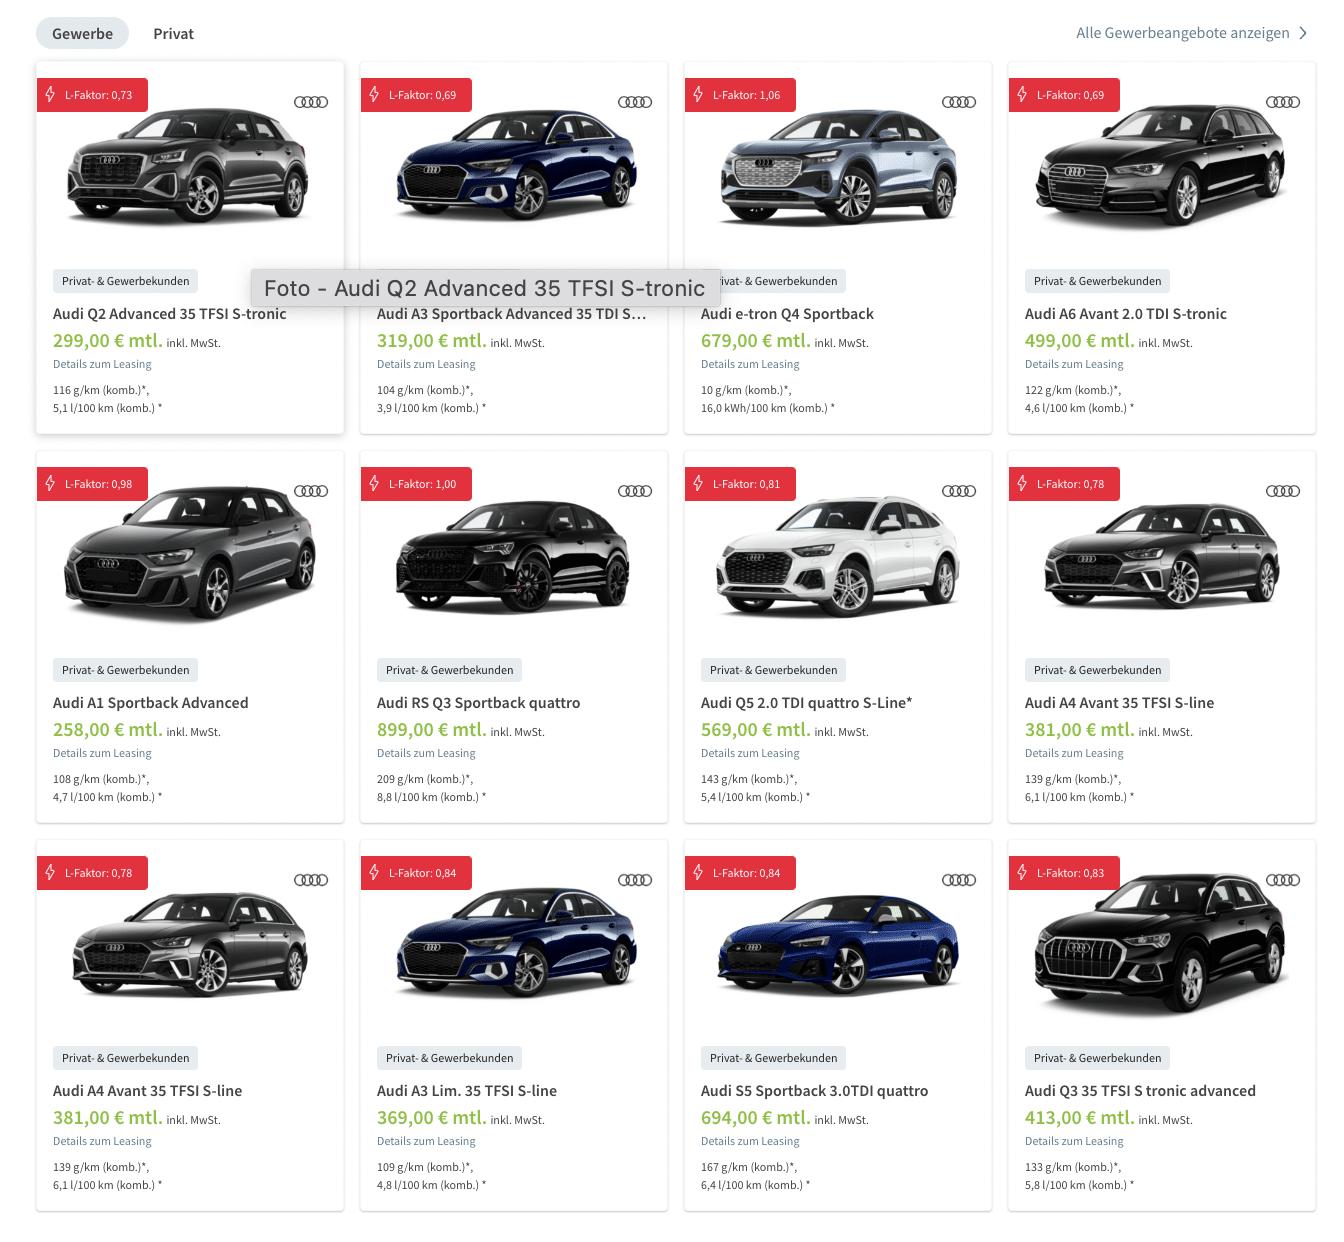Image resolution: width=1344 pixels, height=1242 pixels.
Task: Click Audi rings on S5 Sportback card
Action: point(959,880)
